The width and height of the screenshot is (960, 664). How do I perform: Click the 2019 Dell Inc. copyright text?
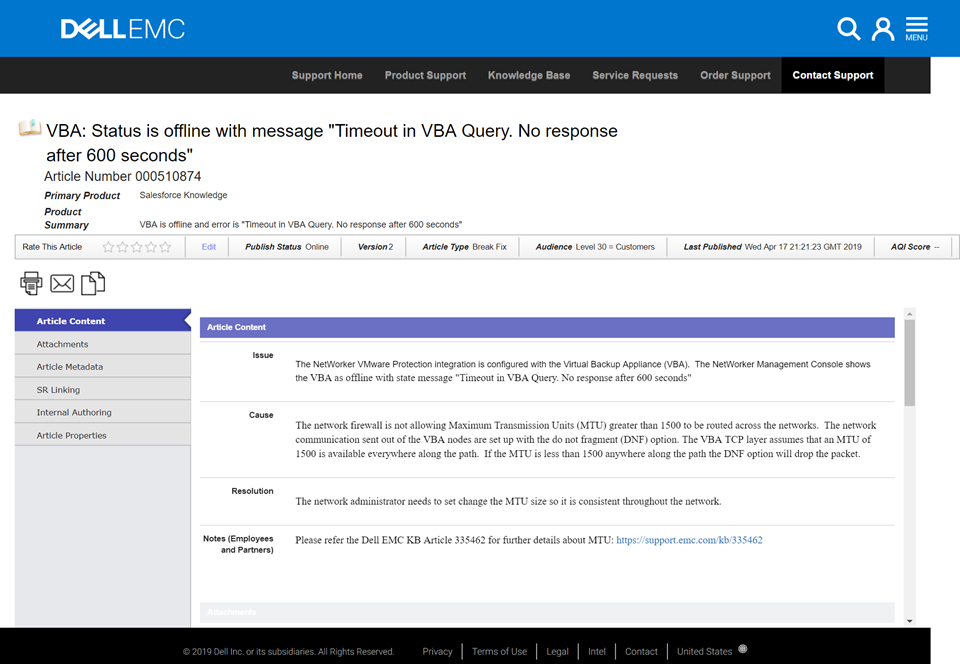(x=288, y=652)
